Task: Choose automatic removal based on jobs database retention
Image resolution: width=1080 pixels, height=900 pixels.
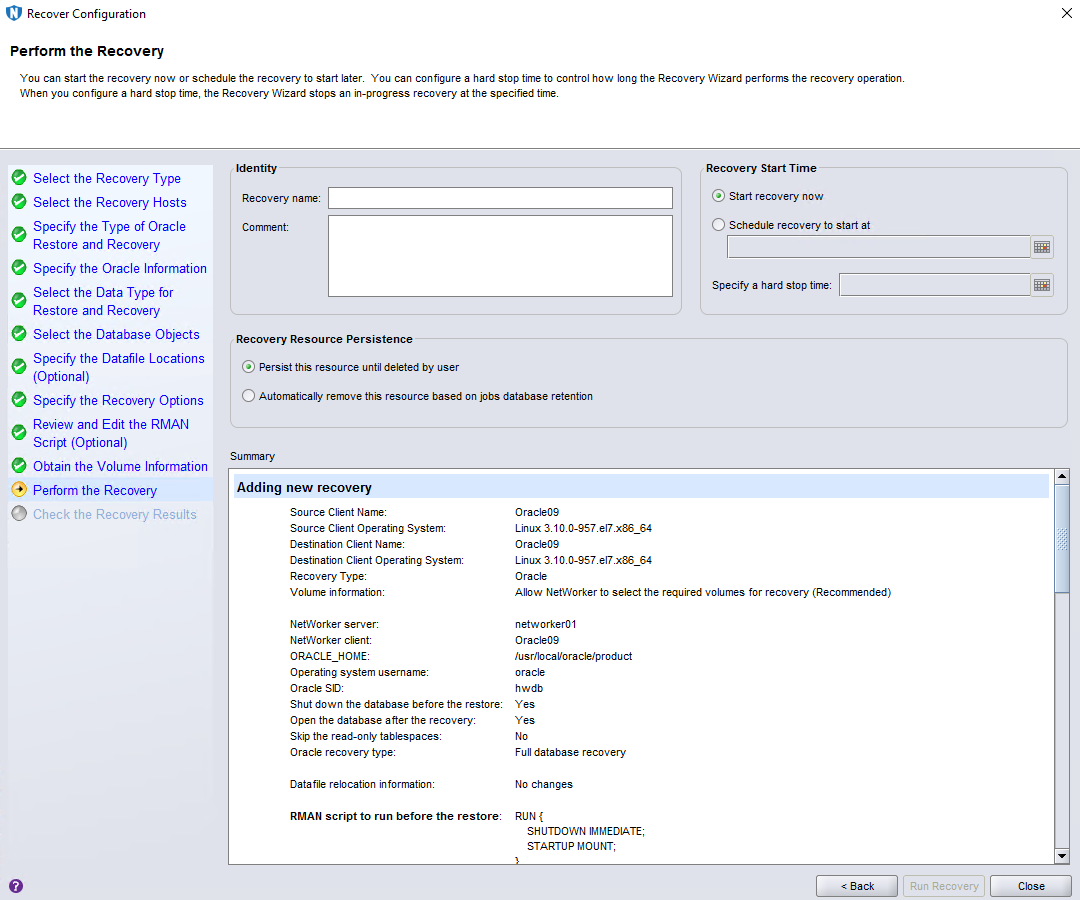Action: pos(248,396)
